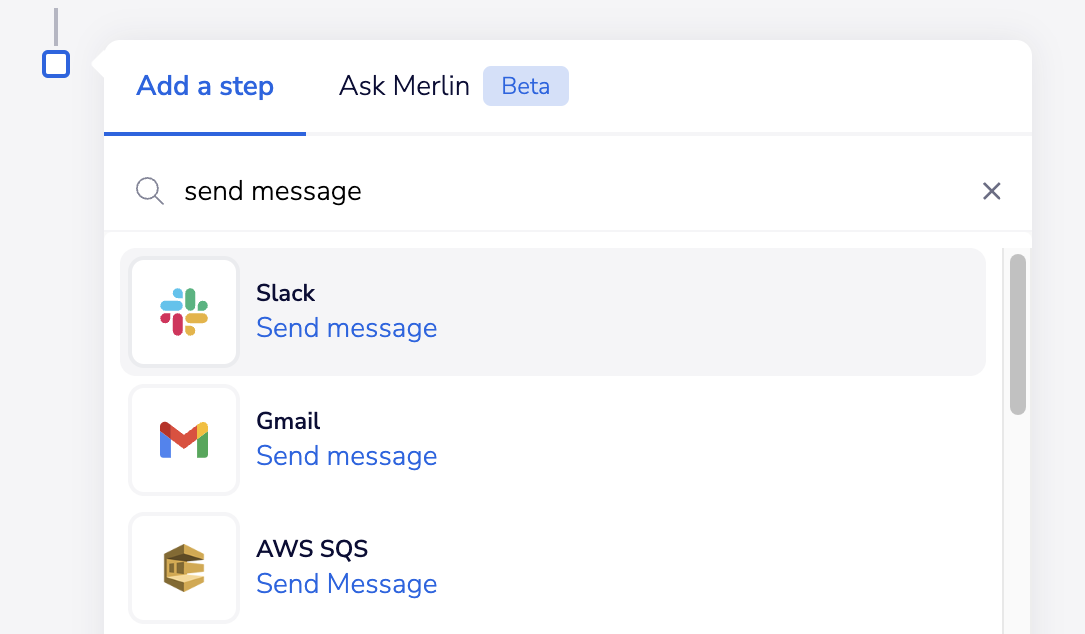This screenshot has width=1085, height=634.
Task: Click the AWS SQS app icon
Action: coord(184,568)
